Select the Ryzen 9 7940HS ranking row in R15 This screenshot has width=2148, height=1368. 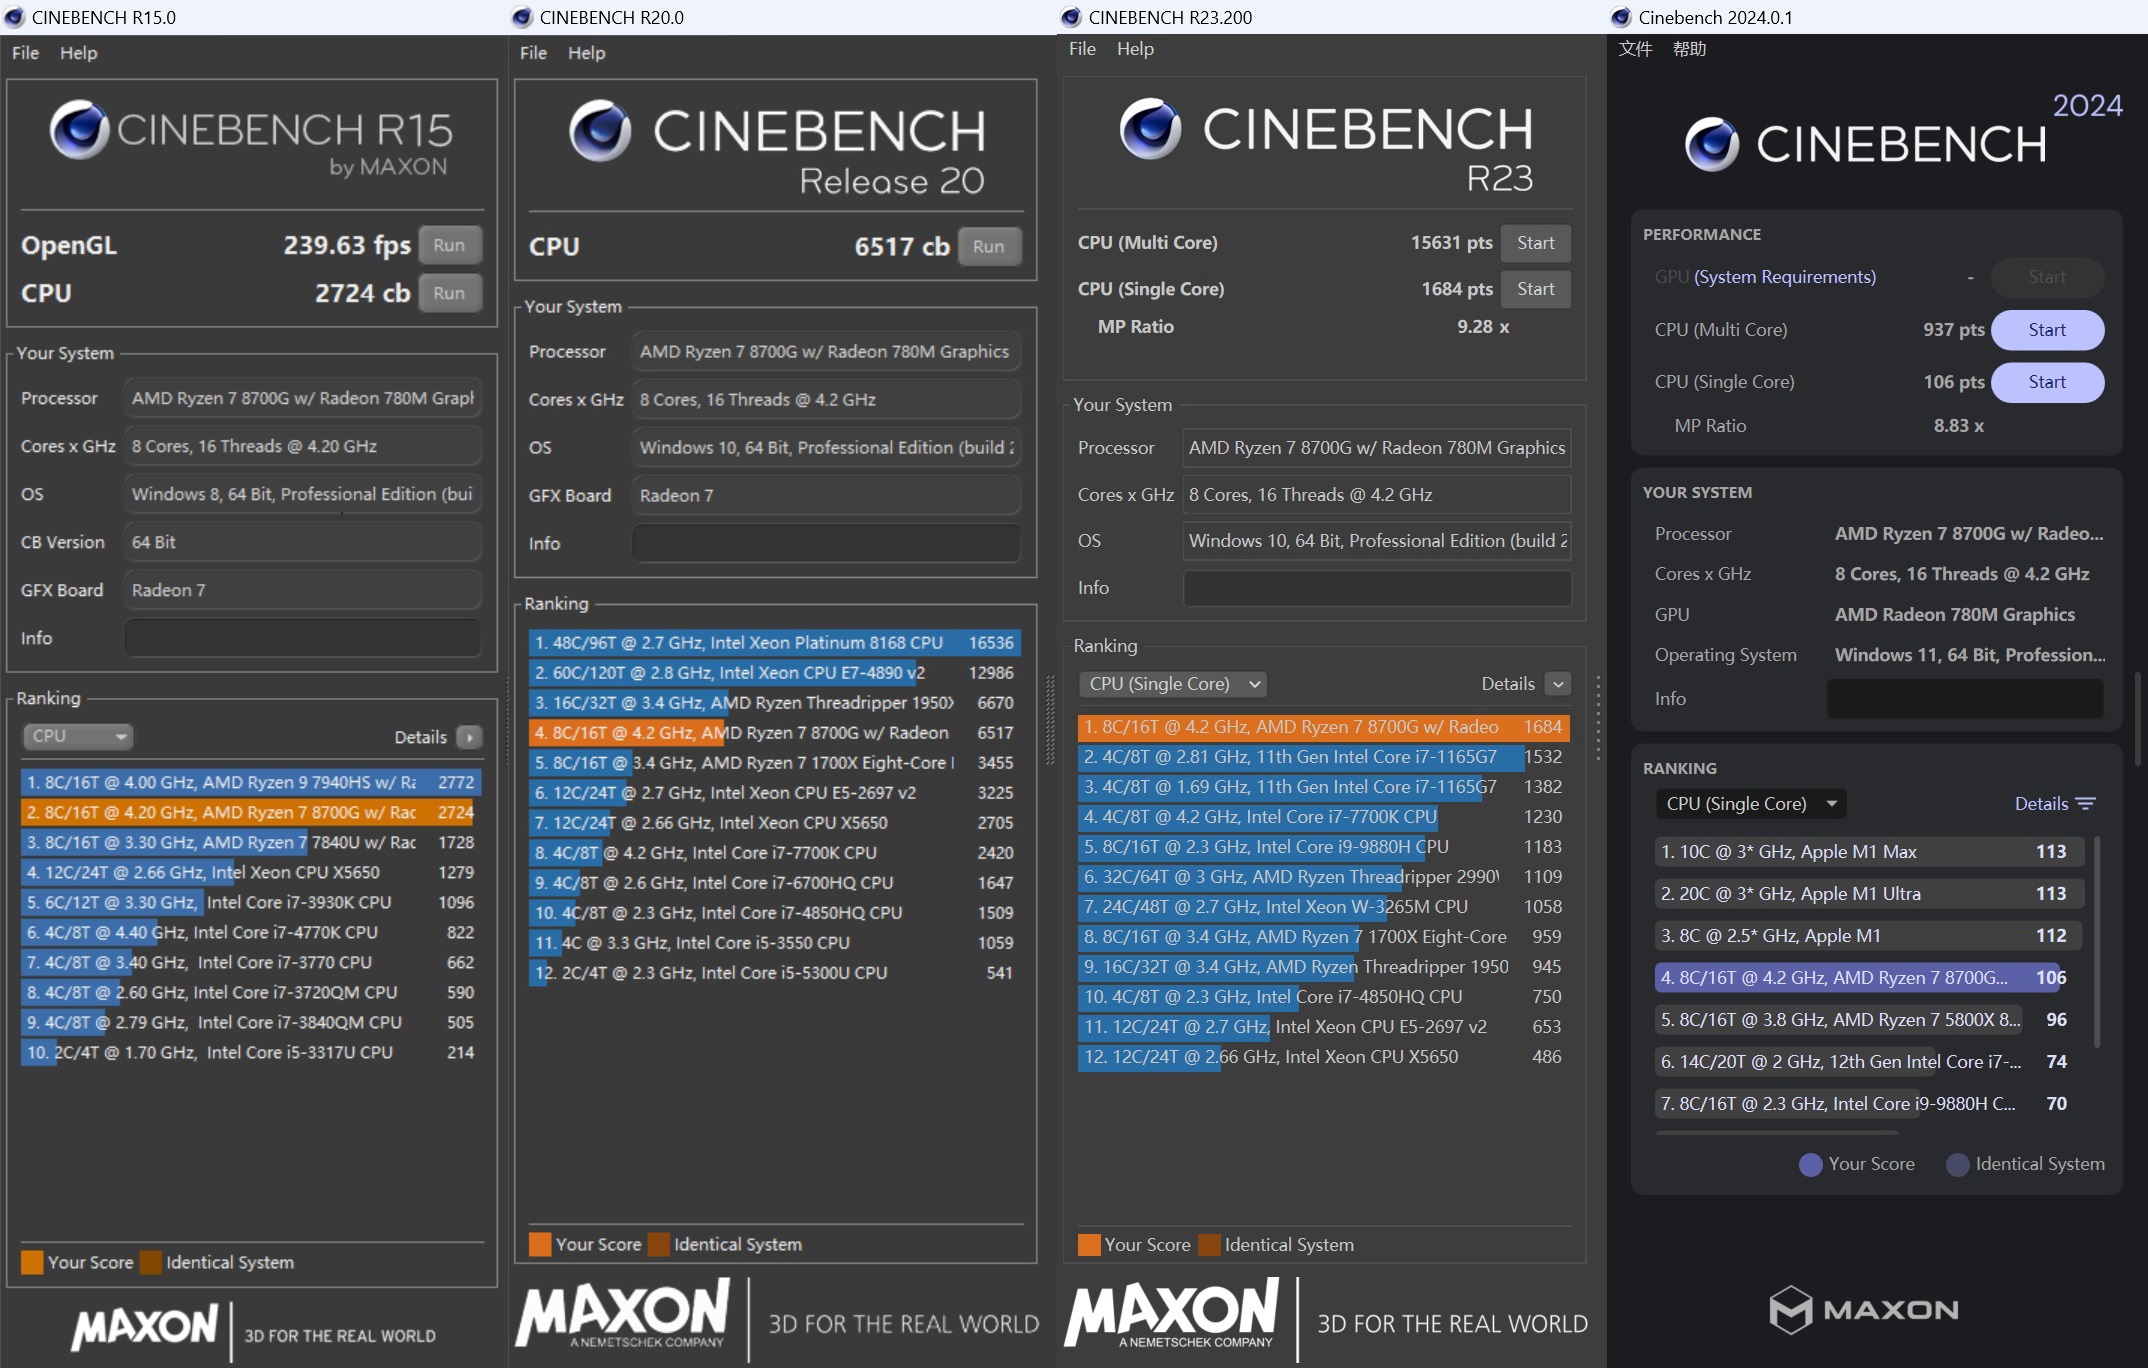click(251, 782)
